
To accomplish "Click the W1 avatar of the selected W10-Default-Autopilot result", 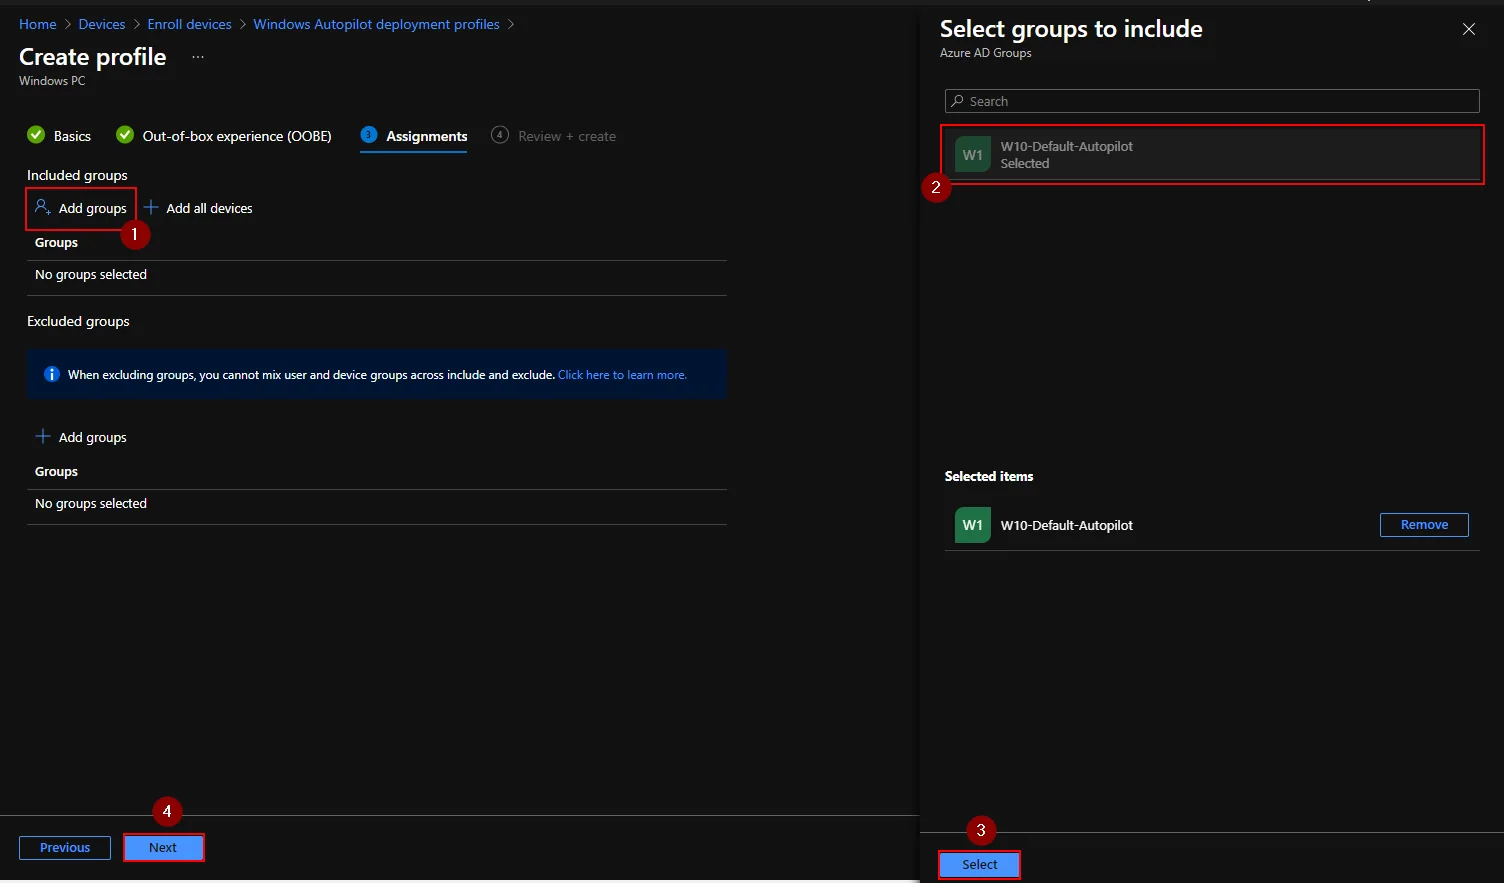I will pyautogui.click(x=973, y=155).
